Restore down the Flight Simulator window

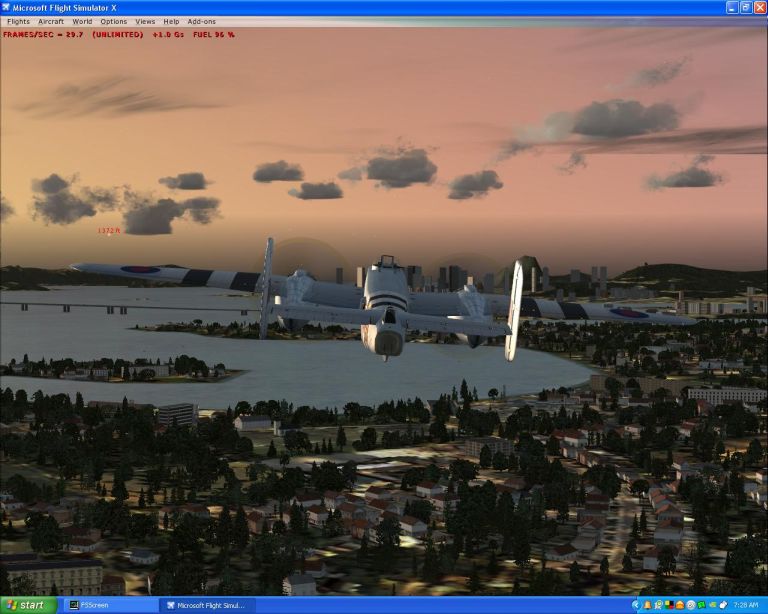coord(745,7)
